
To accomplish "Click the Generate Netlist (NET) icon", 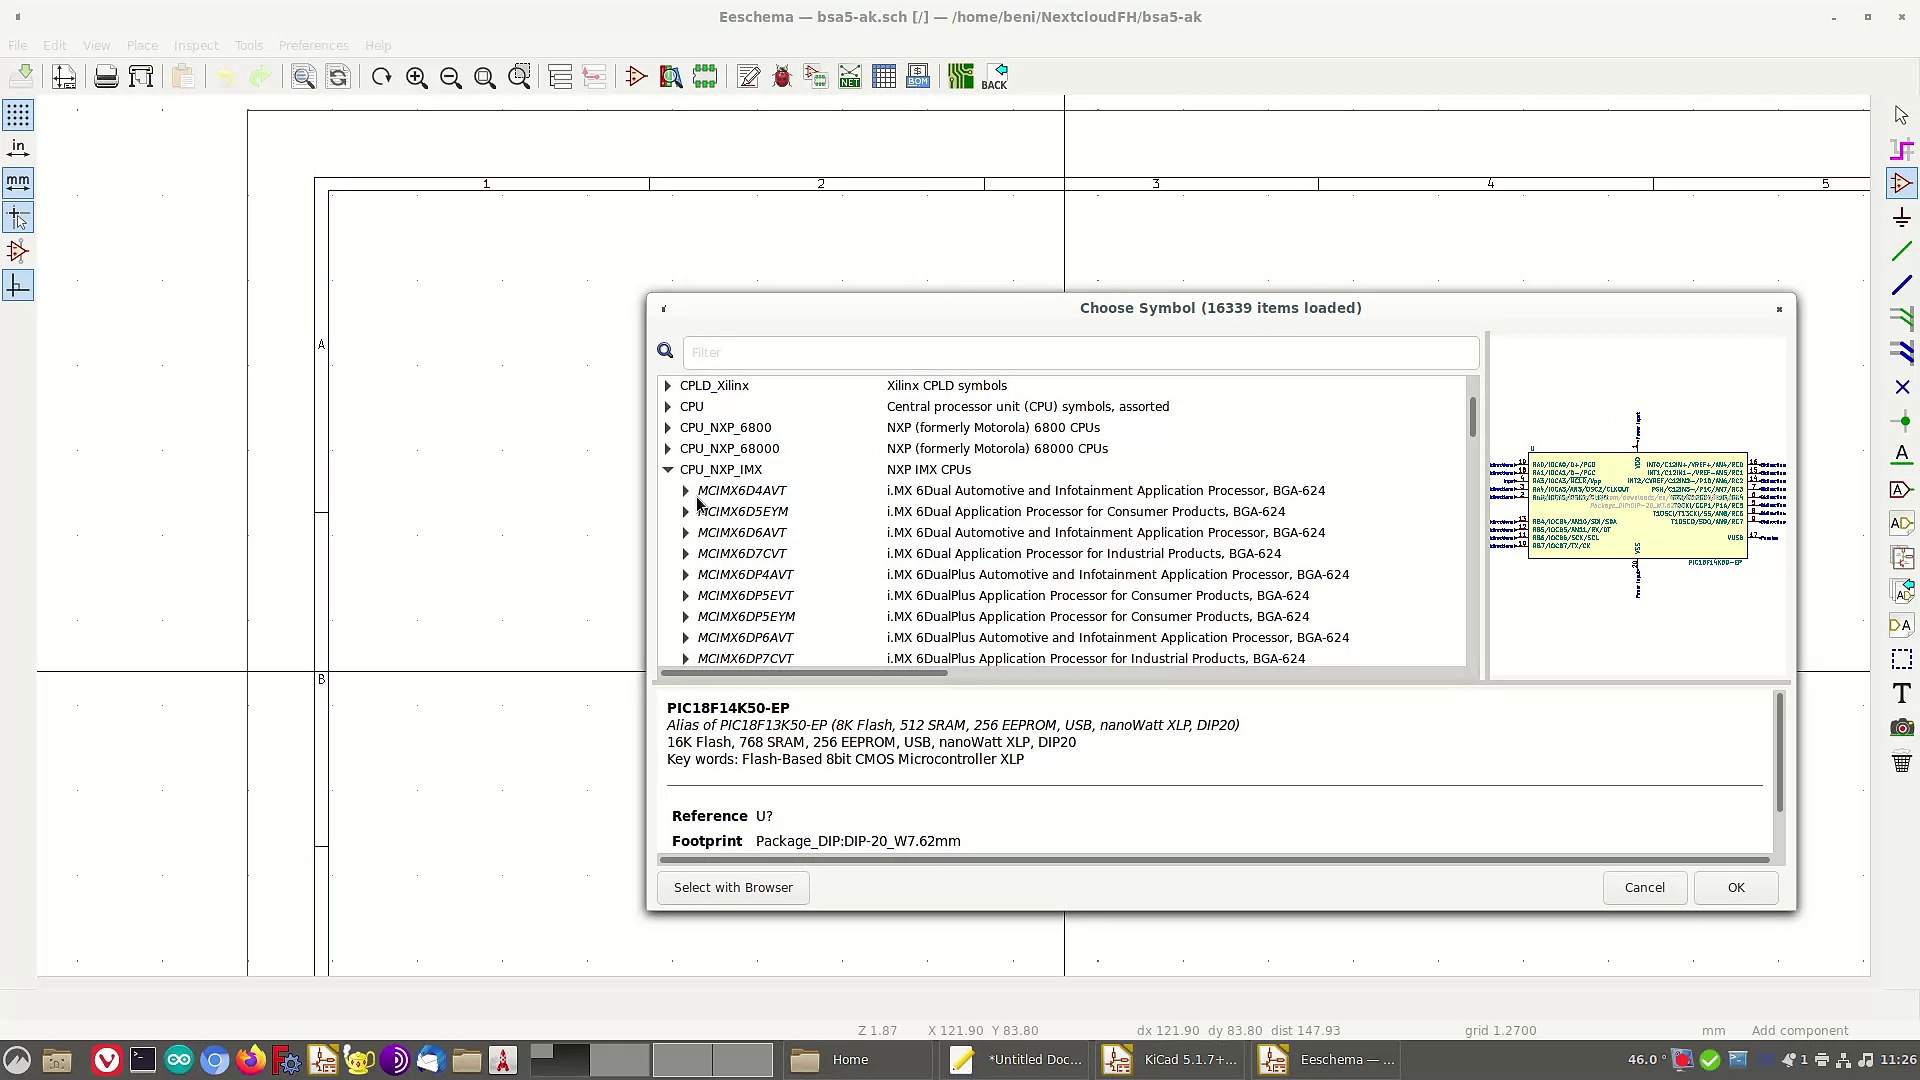I will coord(850,77).
